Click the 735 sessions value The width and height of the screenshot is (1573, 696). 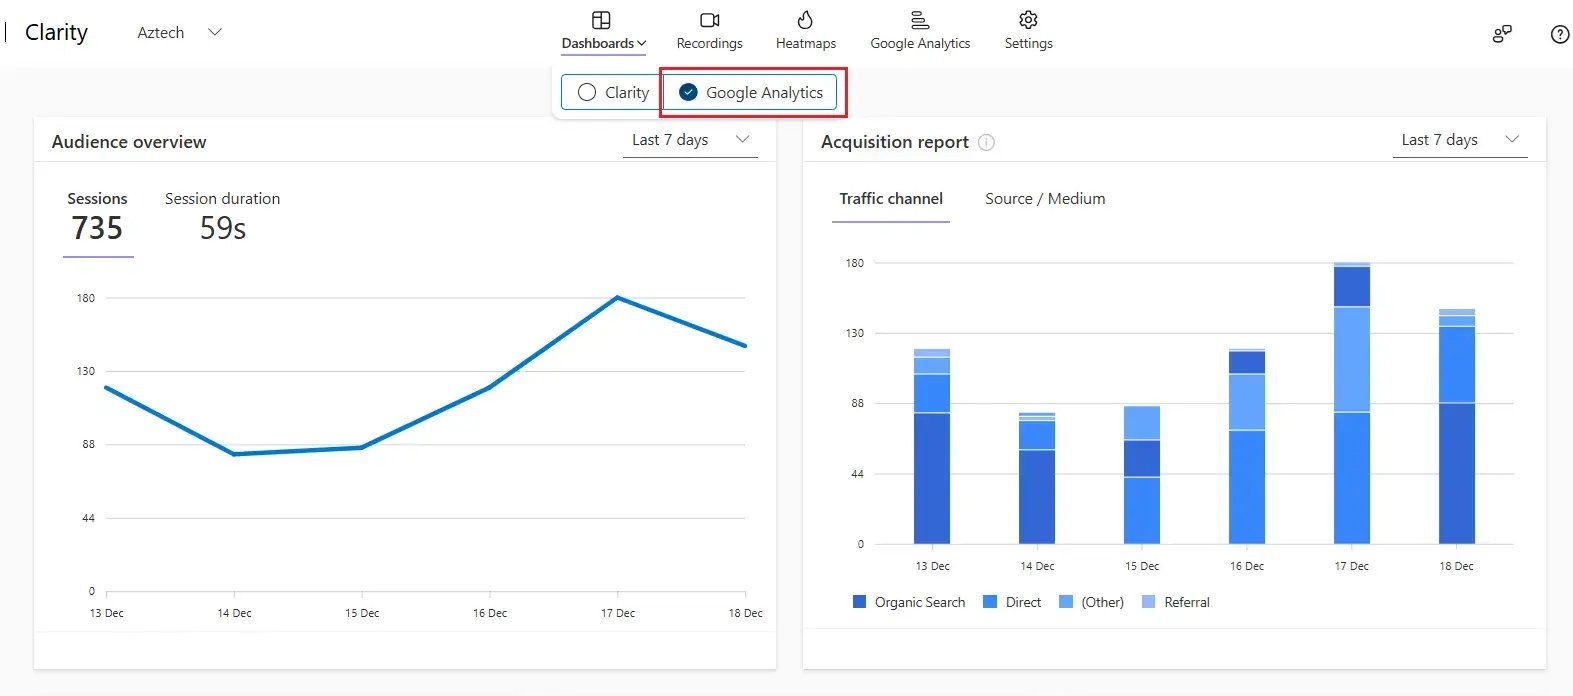pos(97,228)
